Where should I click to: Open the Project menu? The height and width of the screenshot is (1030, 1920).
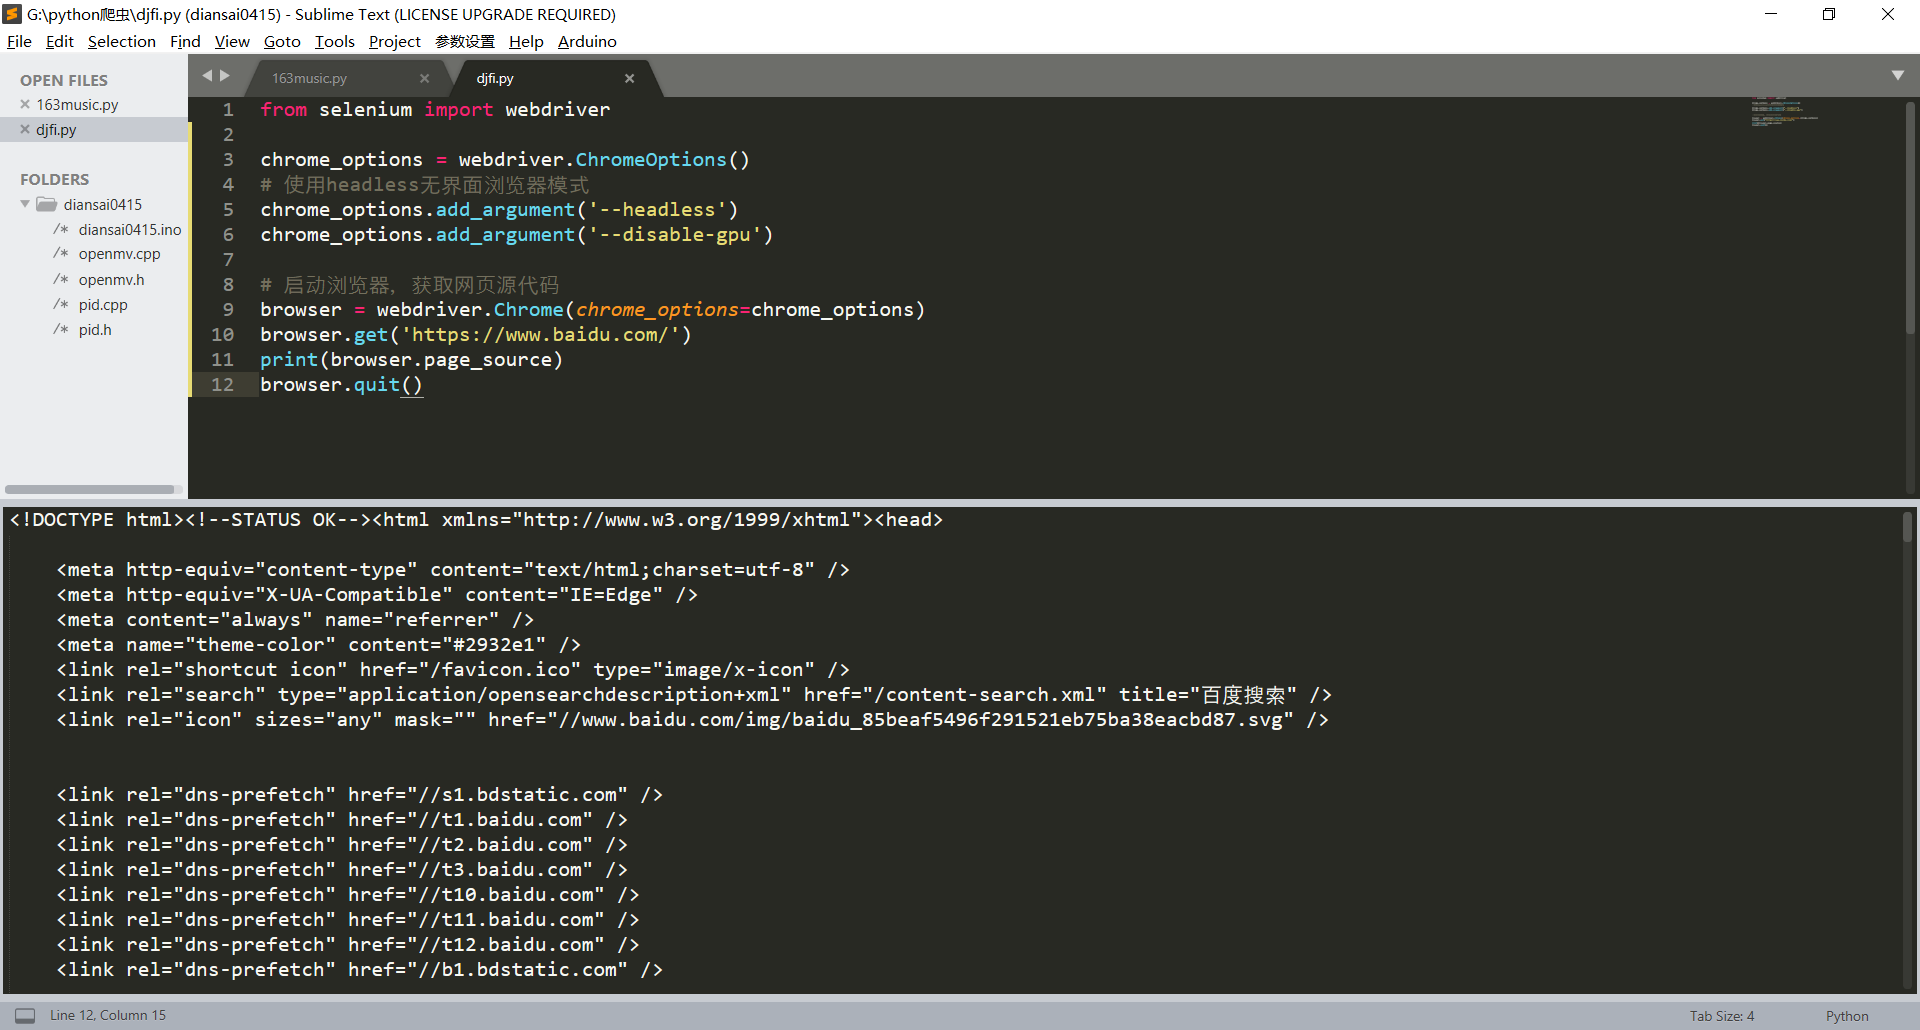(395, 41)
